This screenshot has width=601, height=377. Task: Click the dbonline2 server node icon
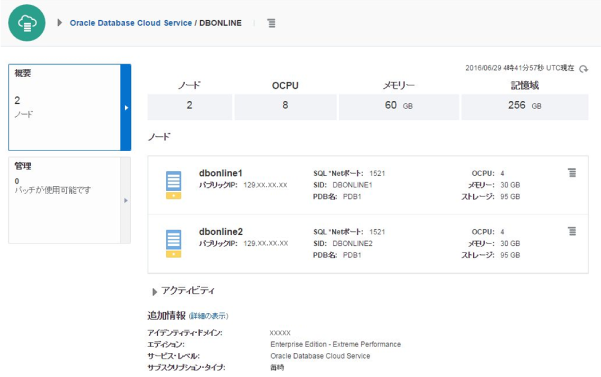coord(174,244)
